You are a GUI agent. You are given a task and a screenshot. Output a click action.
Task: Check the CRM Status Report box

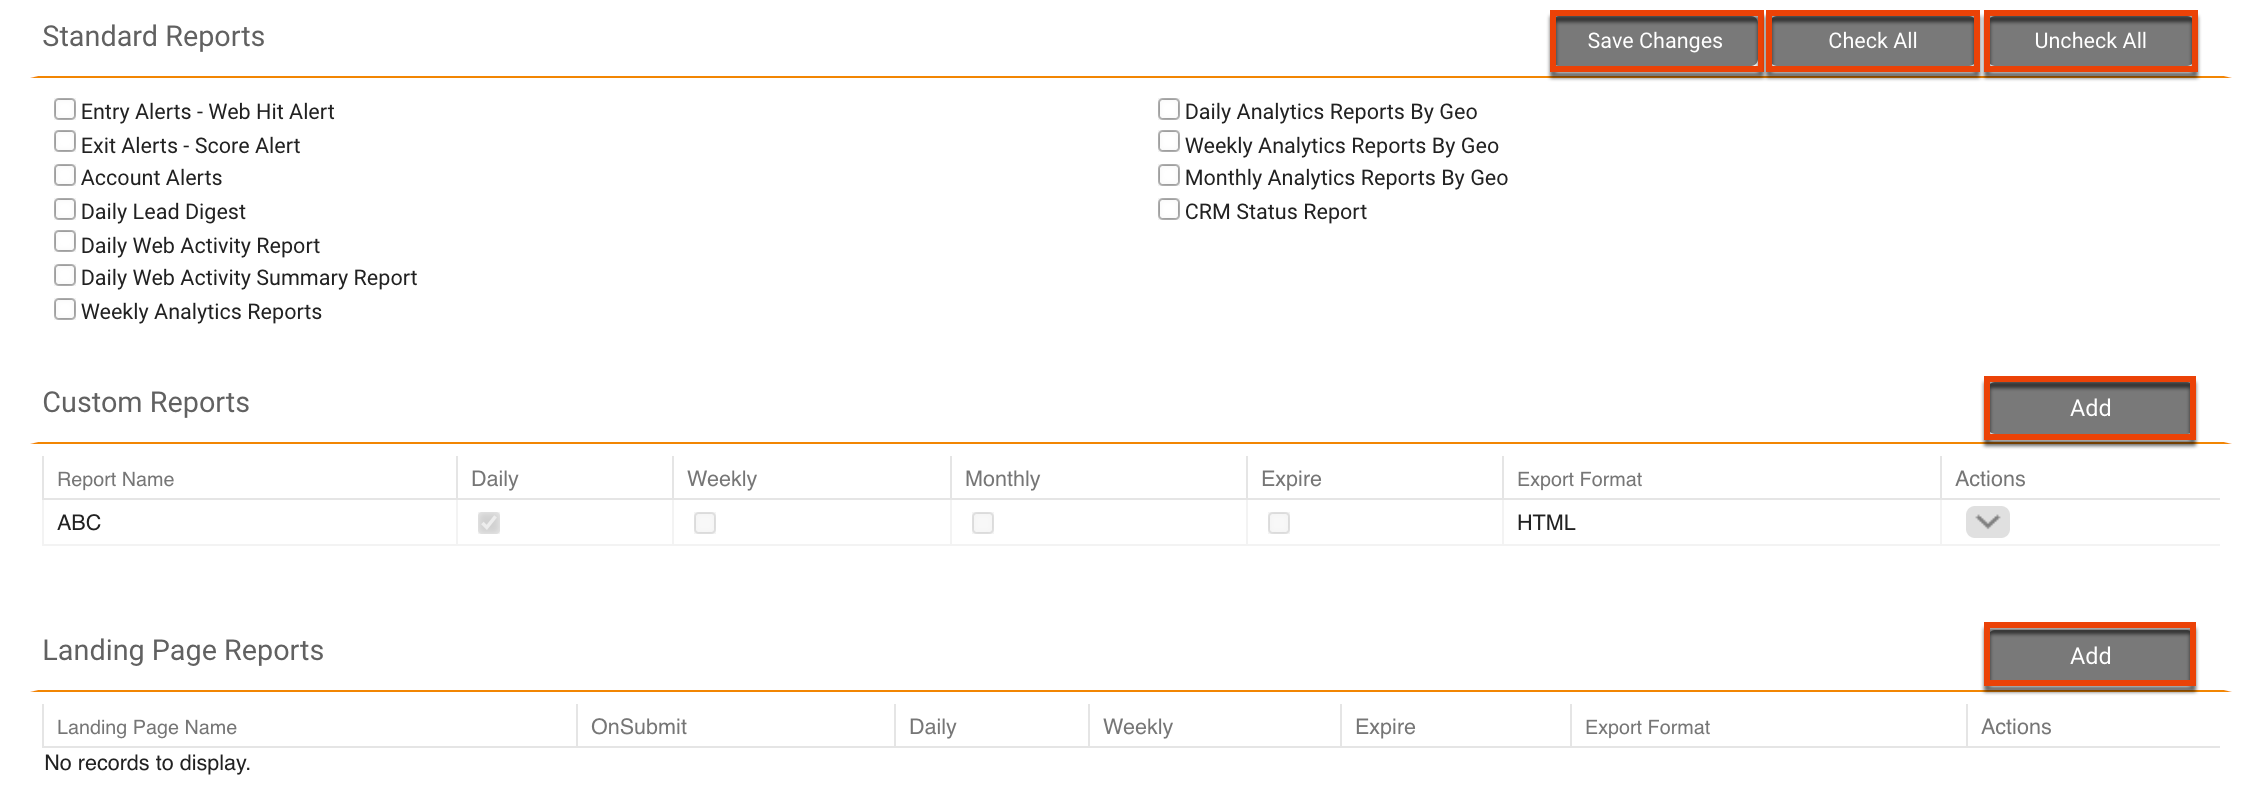point(1168,209)
